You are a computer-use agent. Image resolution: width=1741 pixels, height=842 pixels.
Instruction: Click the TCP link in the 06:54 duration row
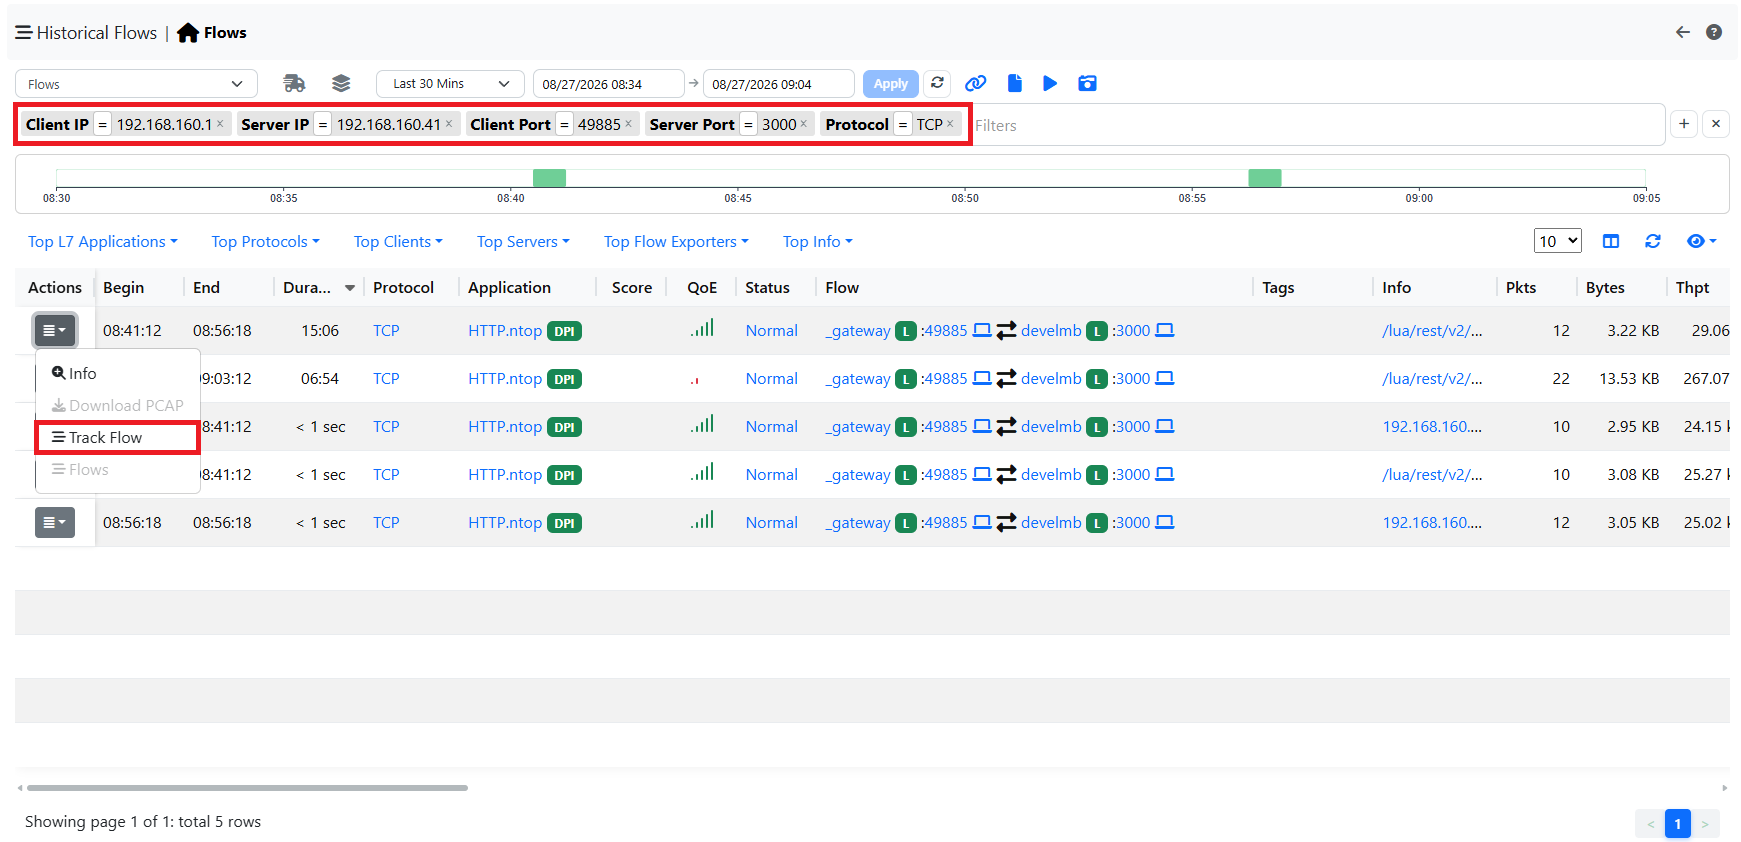tap(386, 378)
